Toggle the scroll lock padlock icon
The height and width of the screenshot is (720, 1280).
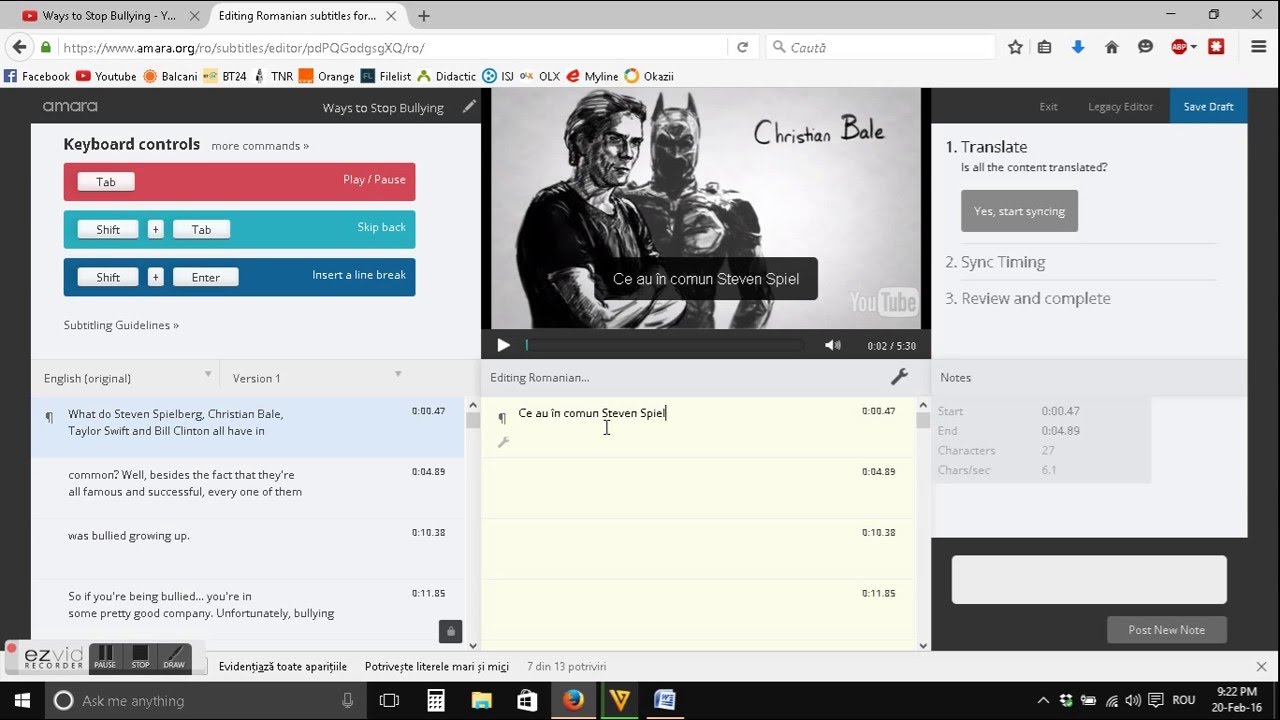[450, 631]
